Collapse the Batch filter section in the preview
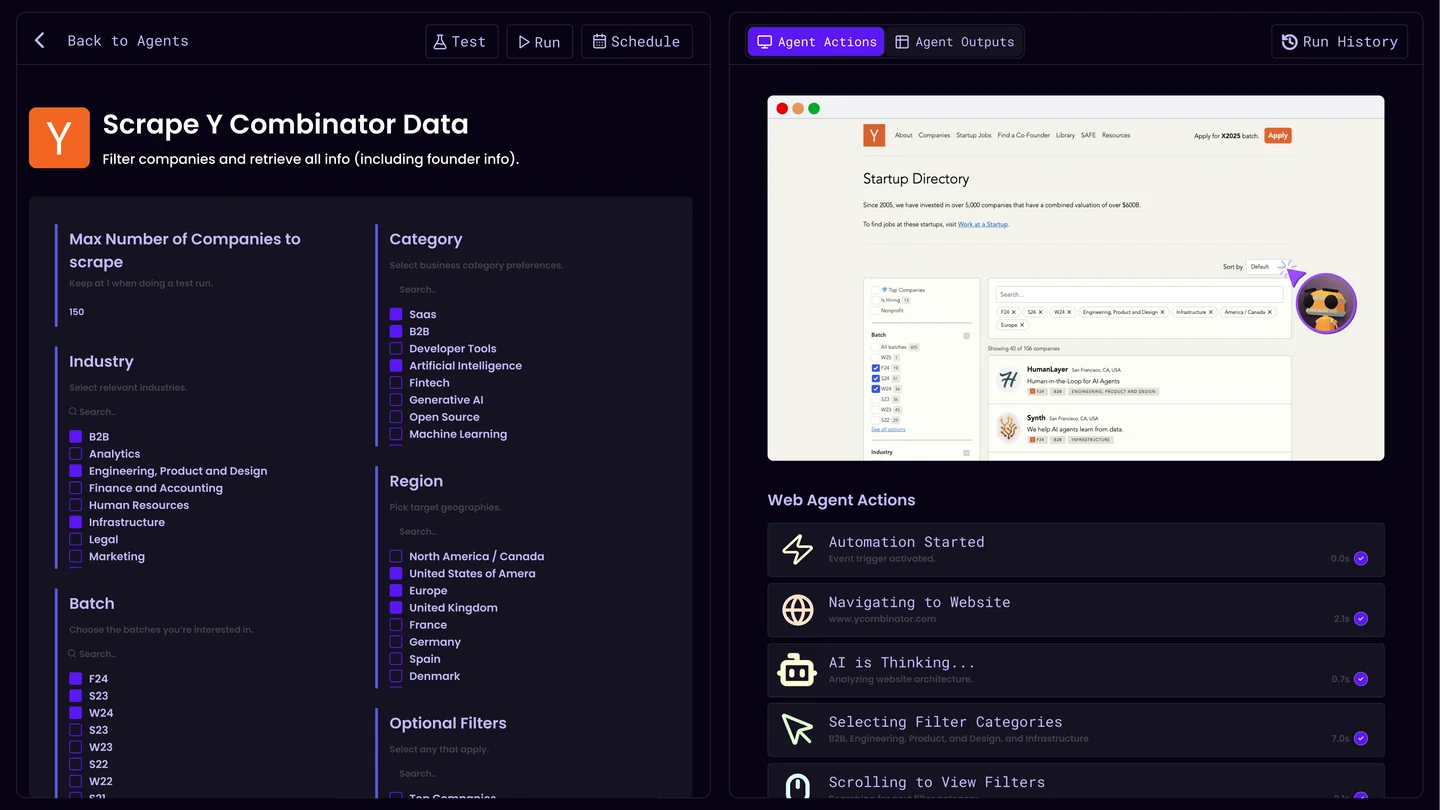The height and width of the screenshot is (810, 1440). [x=967, y=335]
